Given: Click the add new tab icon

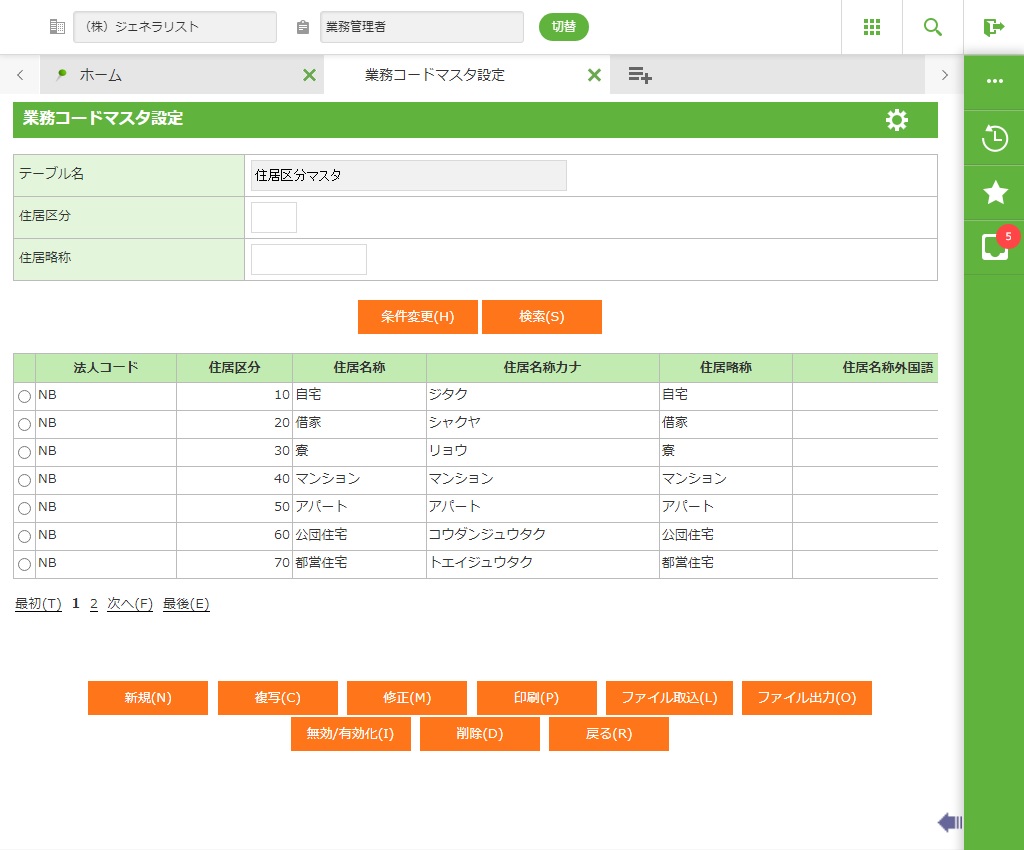Looking at the screenshot, I should [x=640, y=75].
